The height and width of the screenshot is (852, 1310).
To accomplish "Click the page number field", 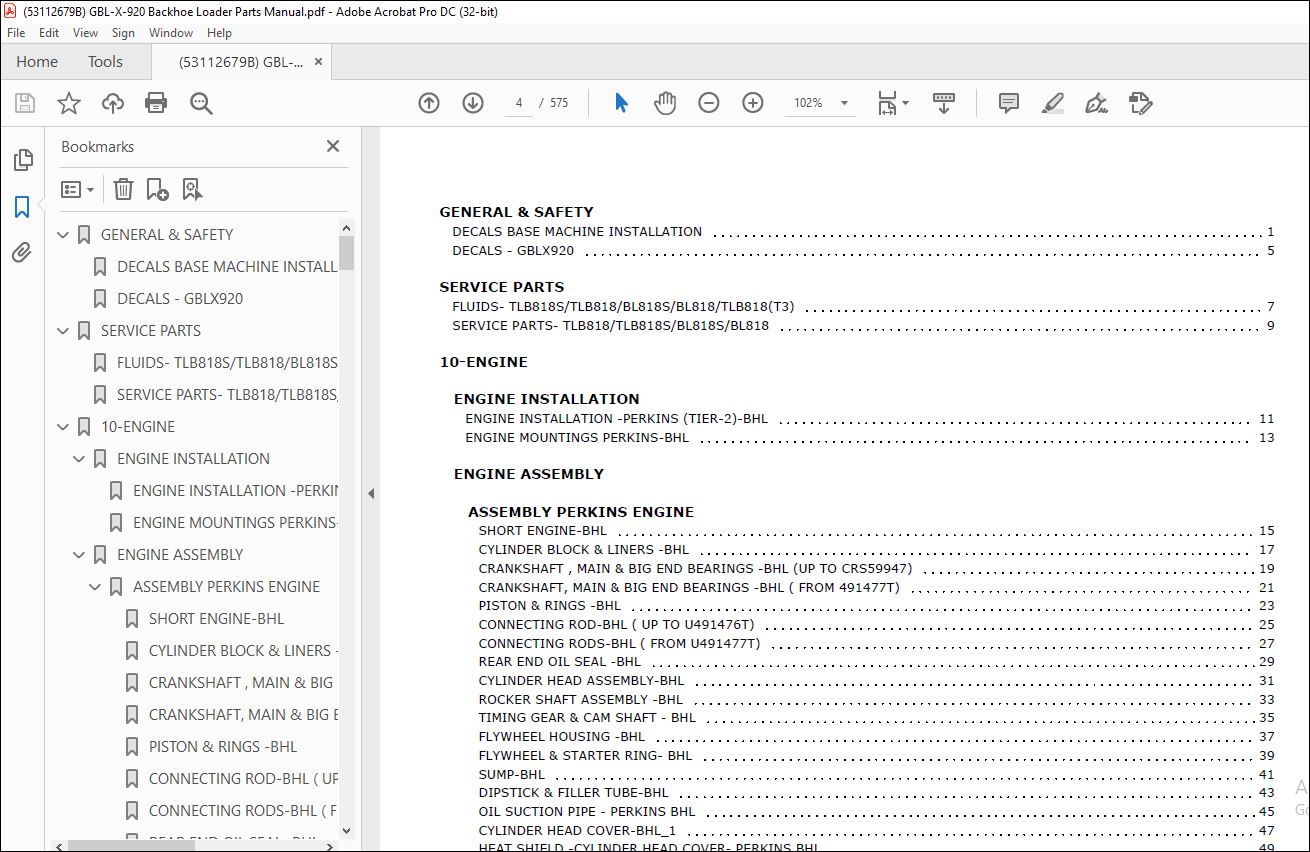I will (x=519, y=103).
